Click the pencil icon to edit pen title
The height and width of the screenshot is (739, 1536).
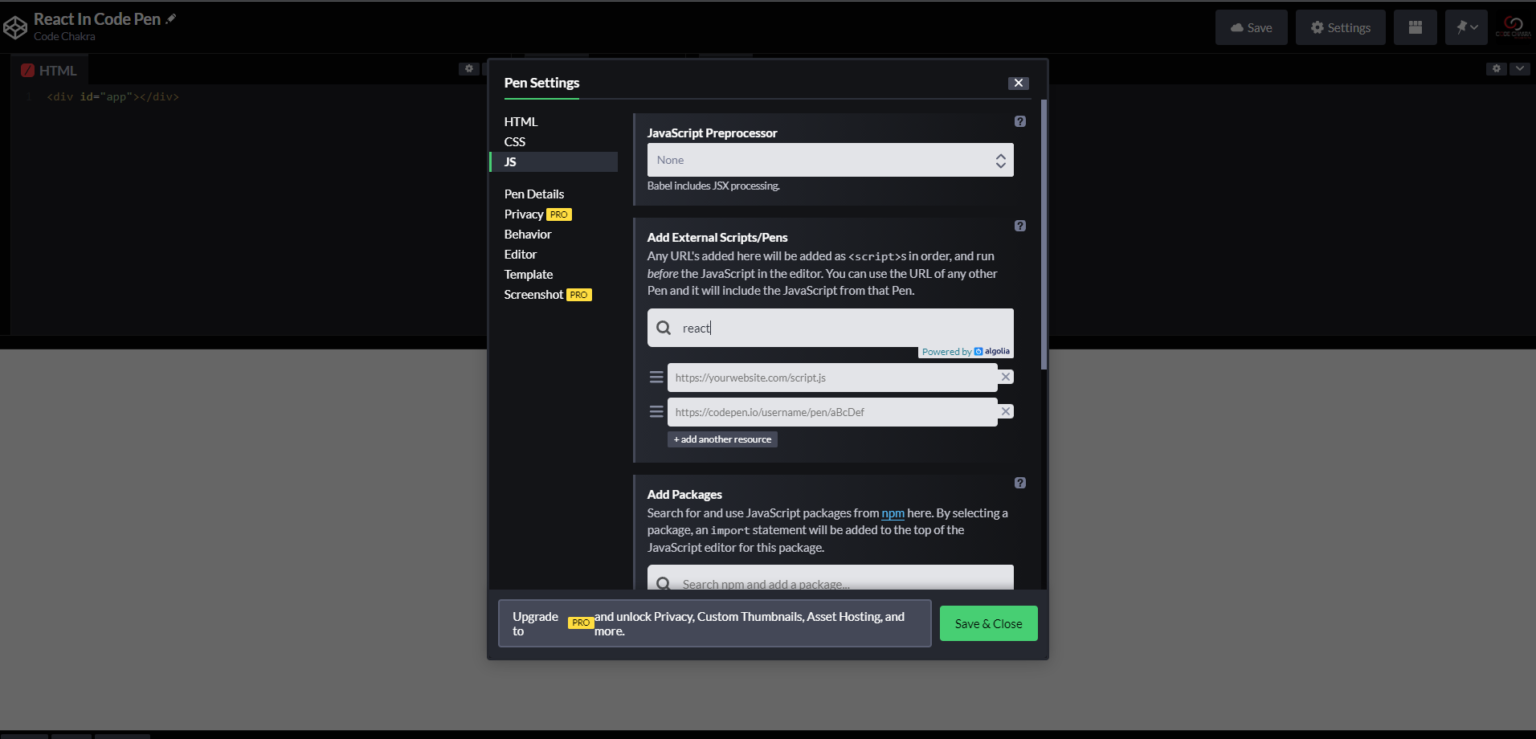(171, 19)
